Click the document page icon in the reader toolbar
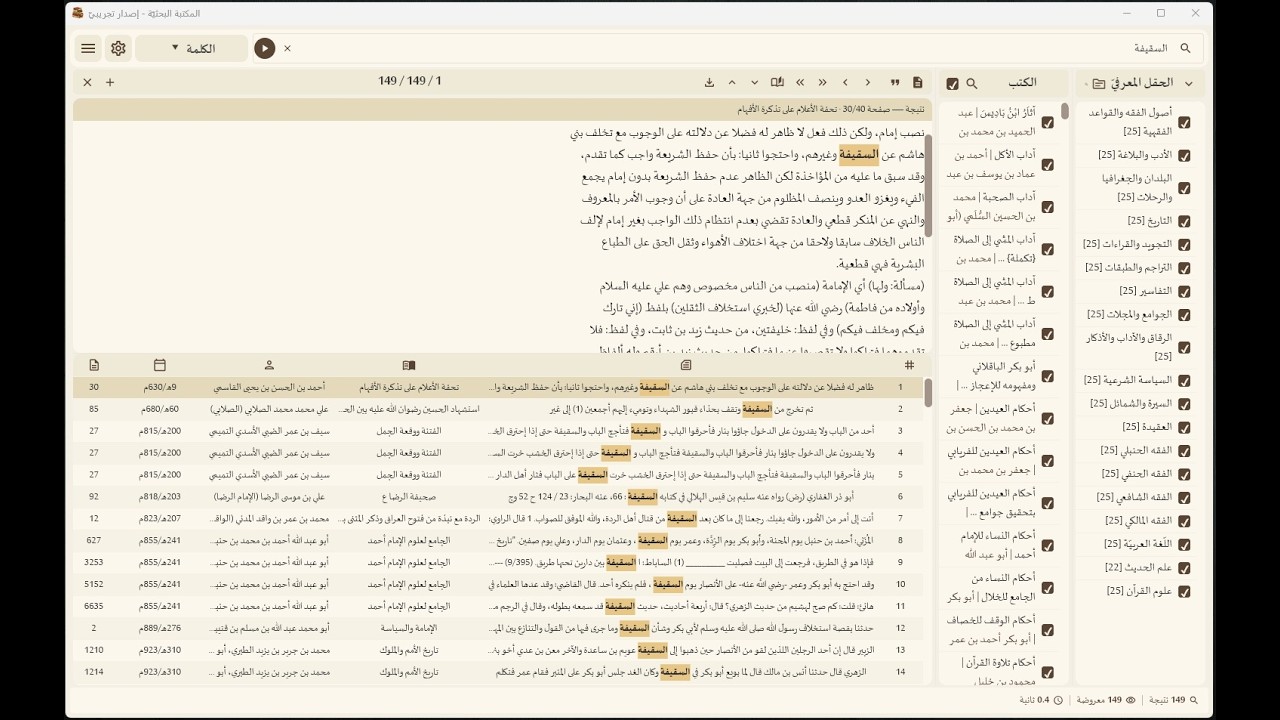 [918, 82]
